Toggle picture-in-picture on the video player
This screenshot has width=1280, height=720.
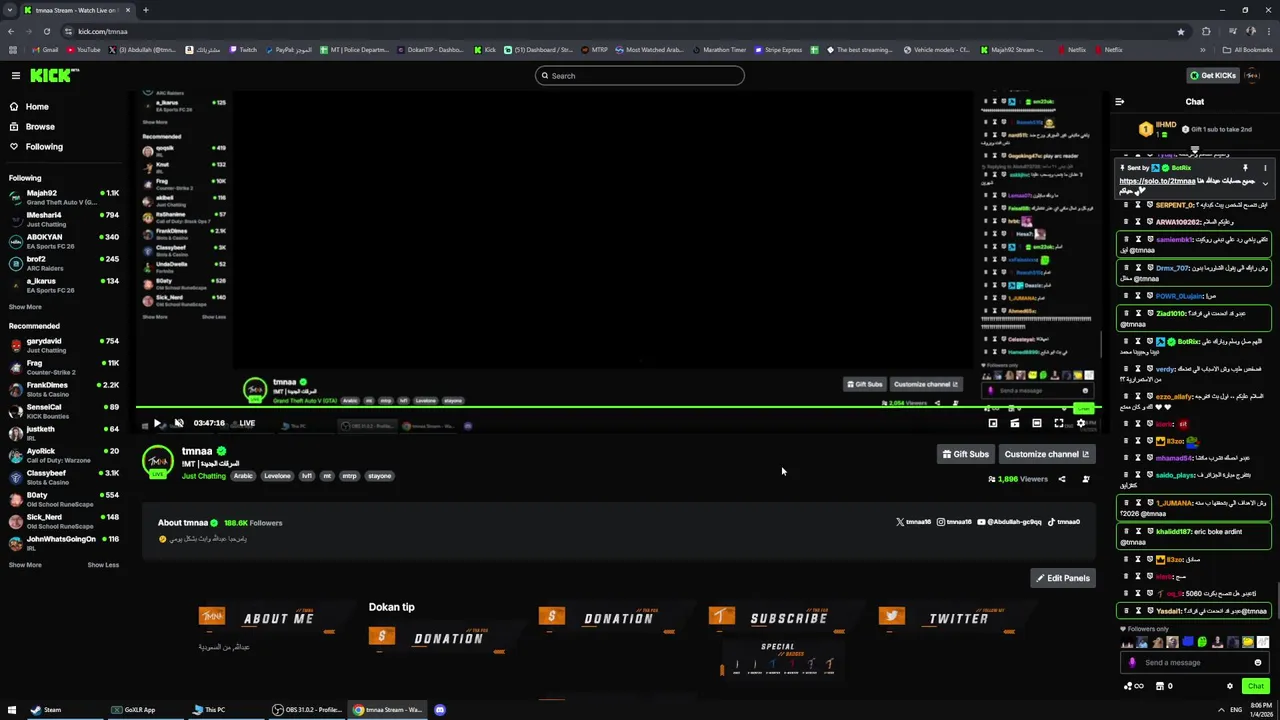click(993, 424)
